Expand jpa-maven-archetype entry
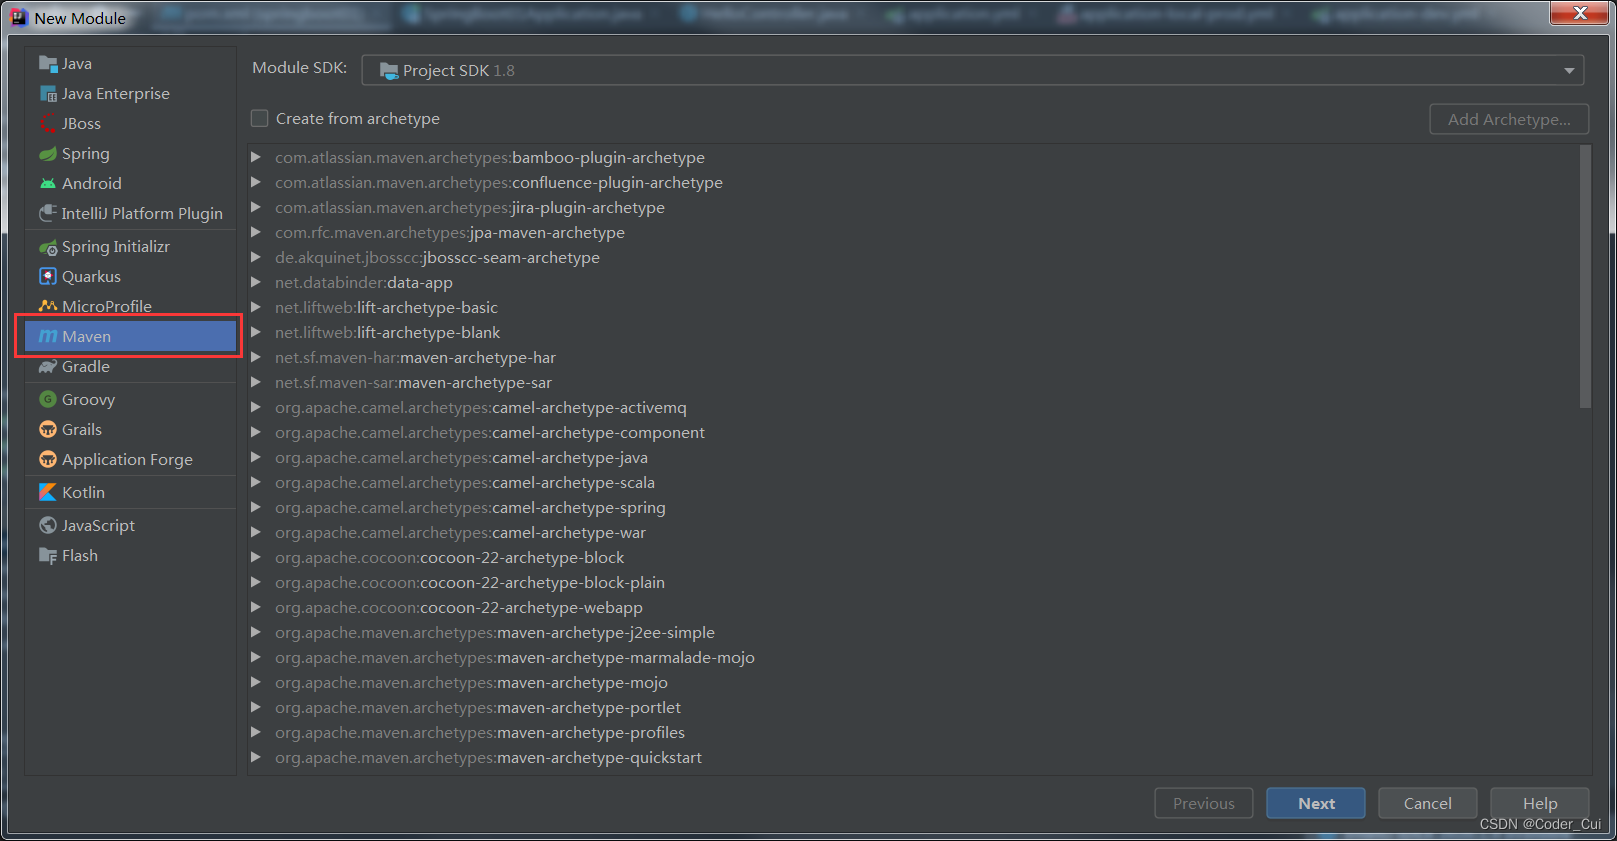 click(256, 232)
